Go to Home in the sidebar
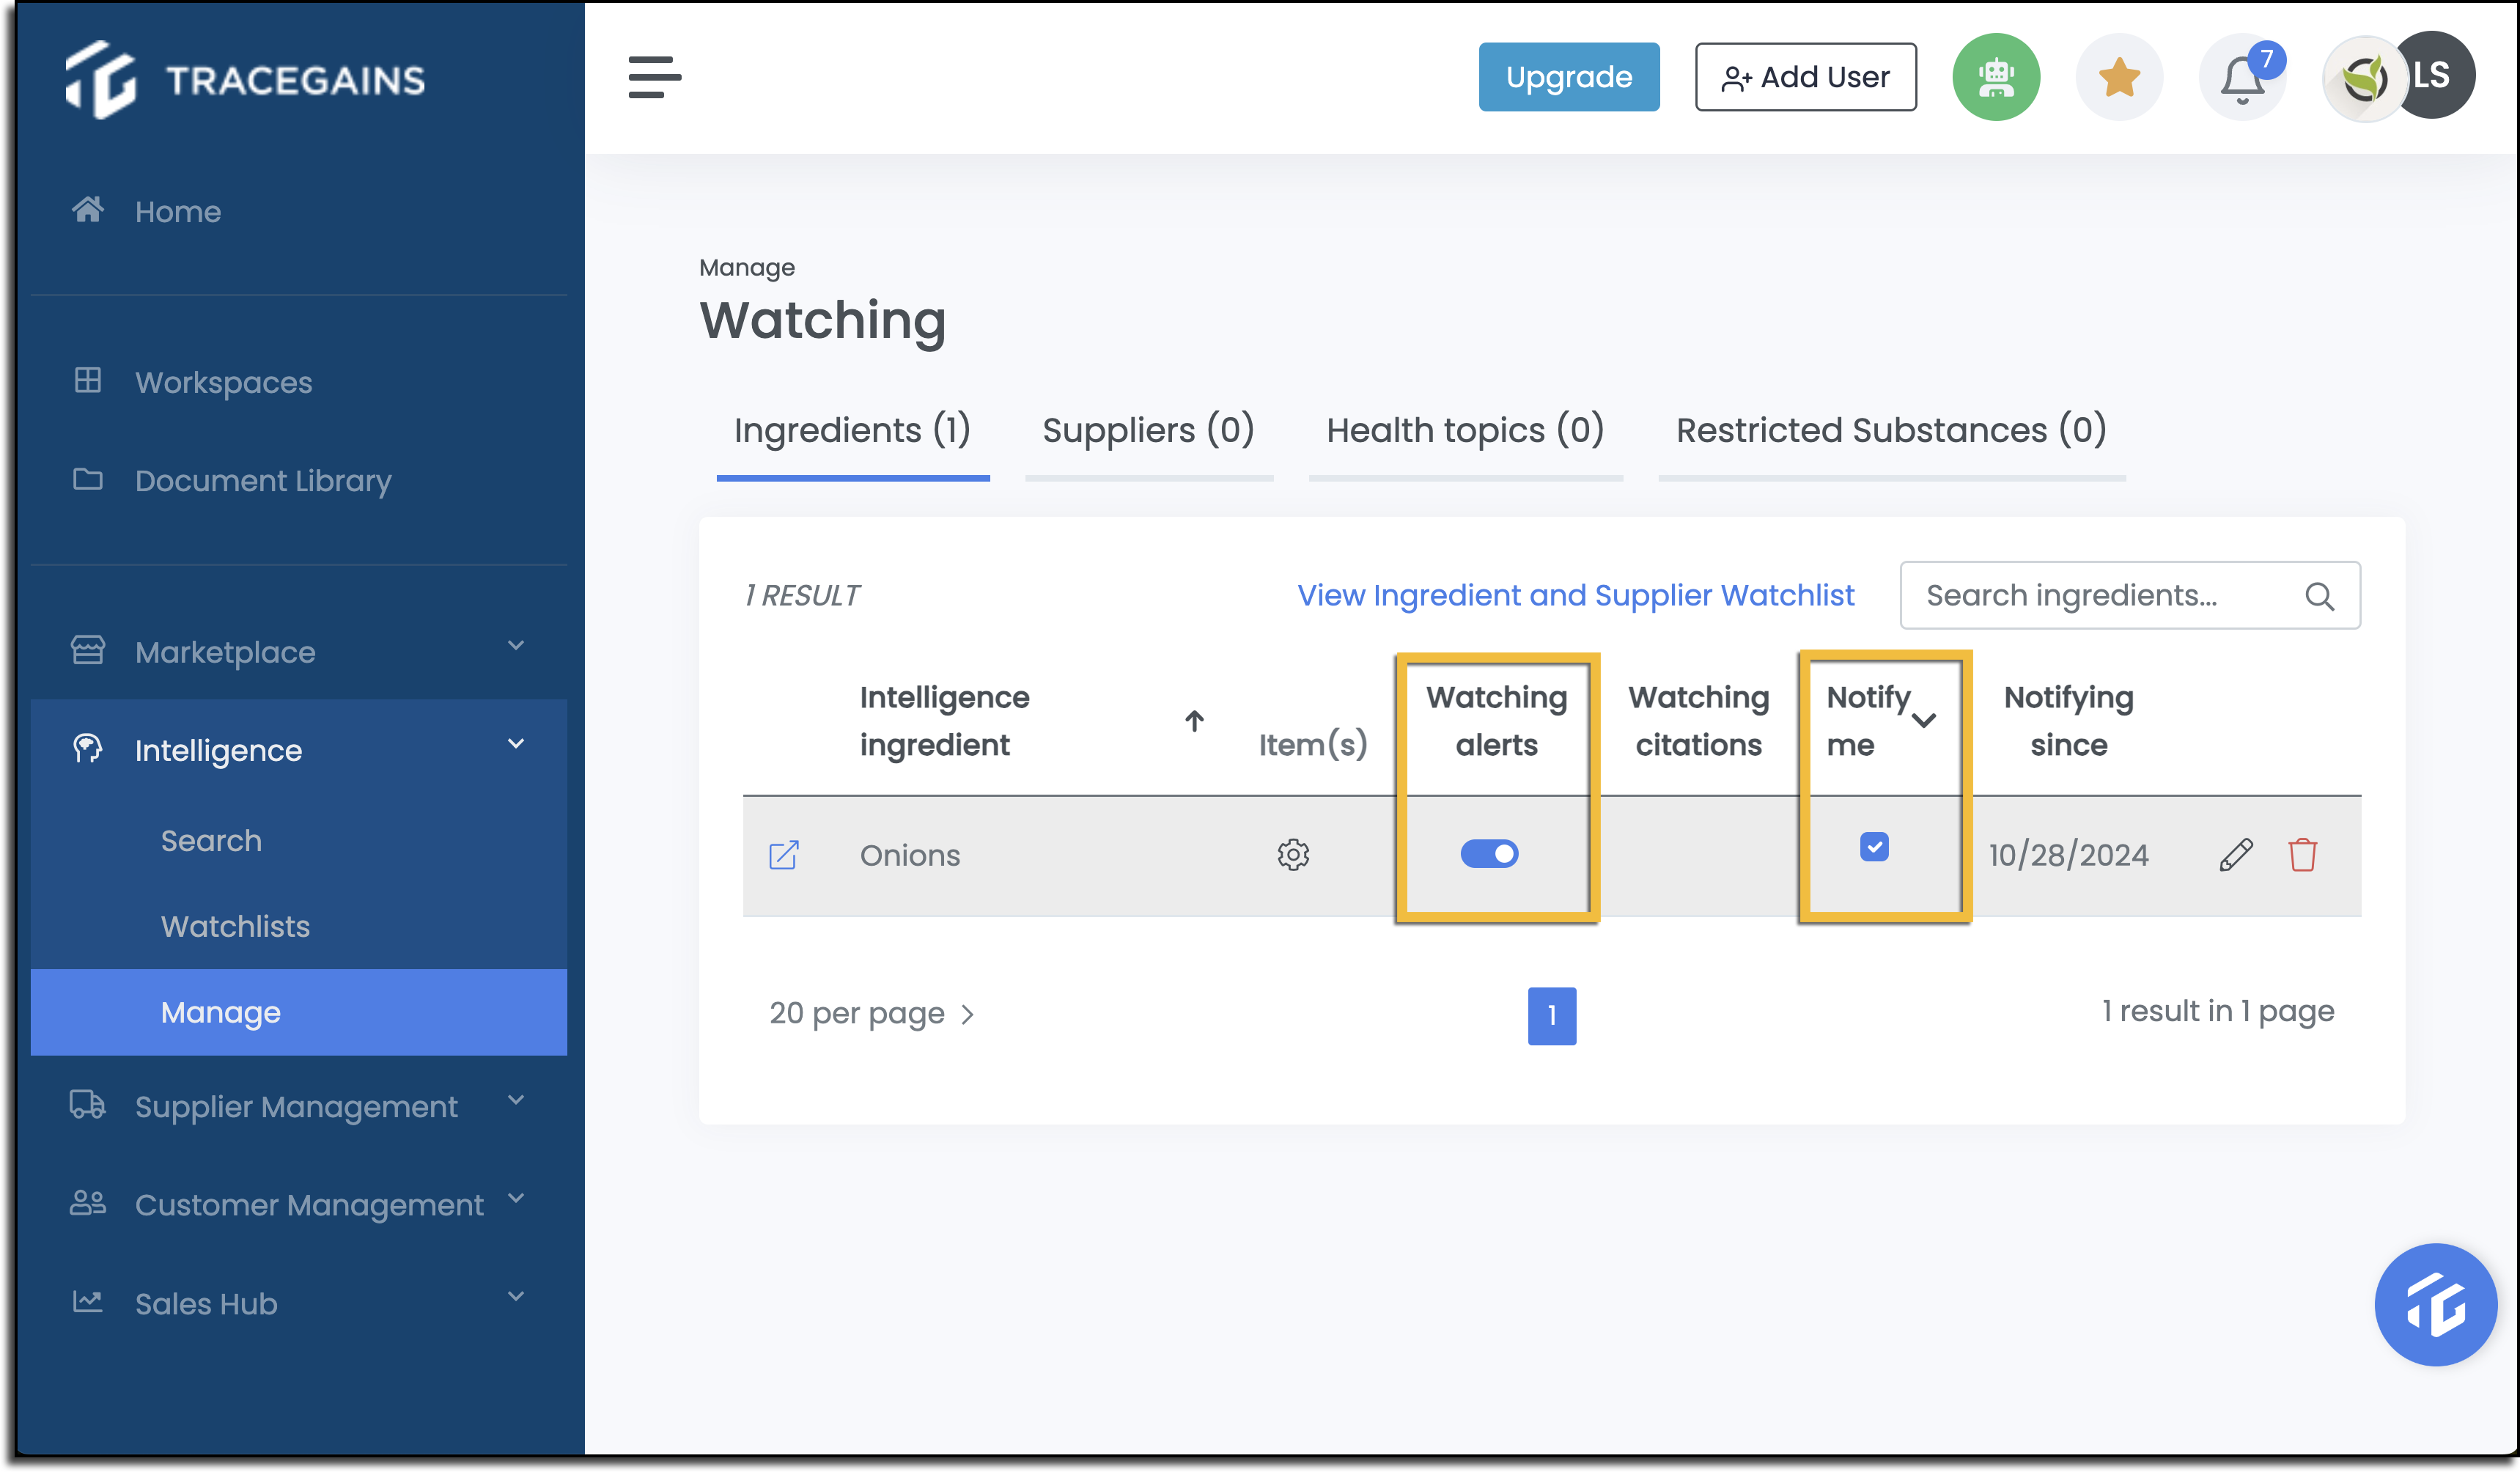The image size is (2520, 1472). pyautogui.click(x=178, y=212)
